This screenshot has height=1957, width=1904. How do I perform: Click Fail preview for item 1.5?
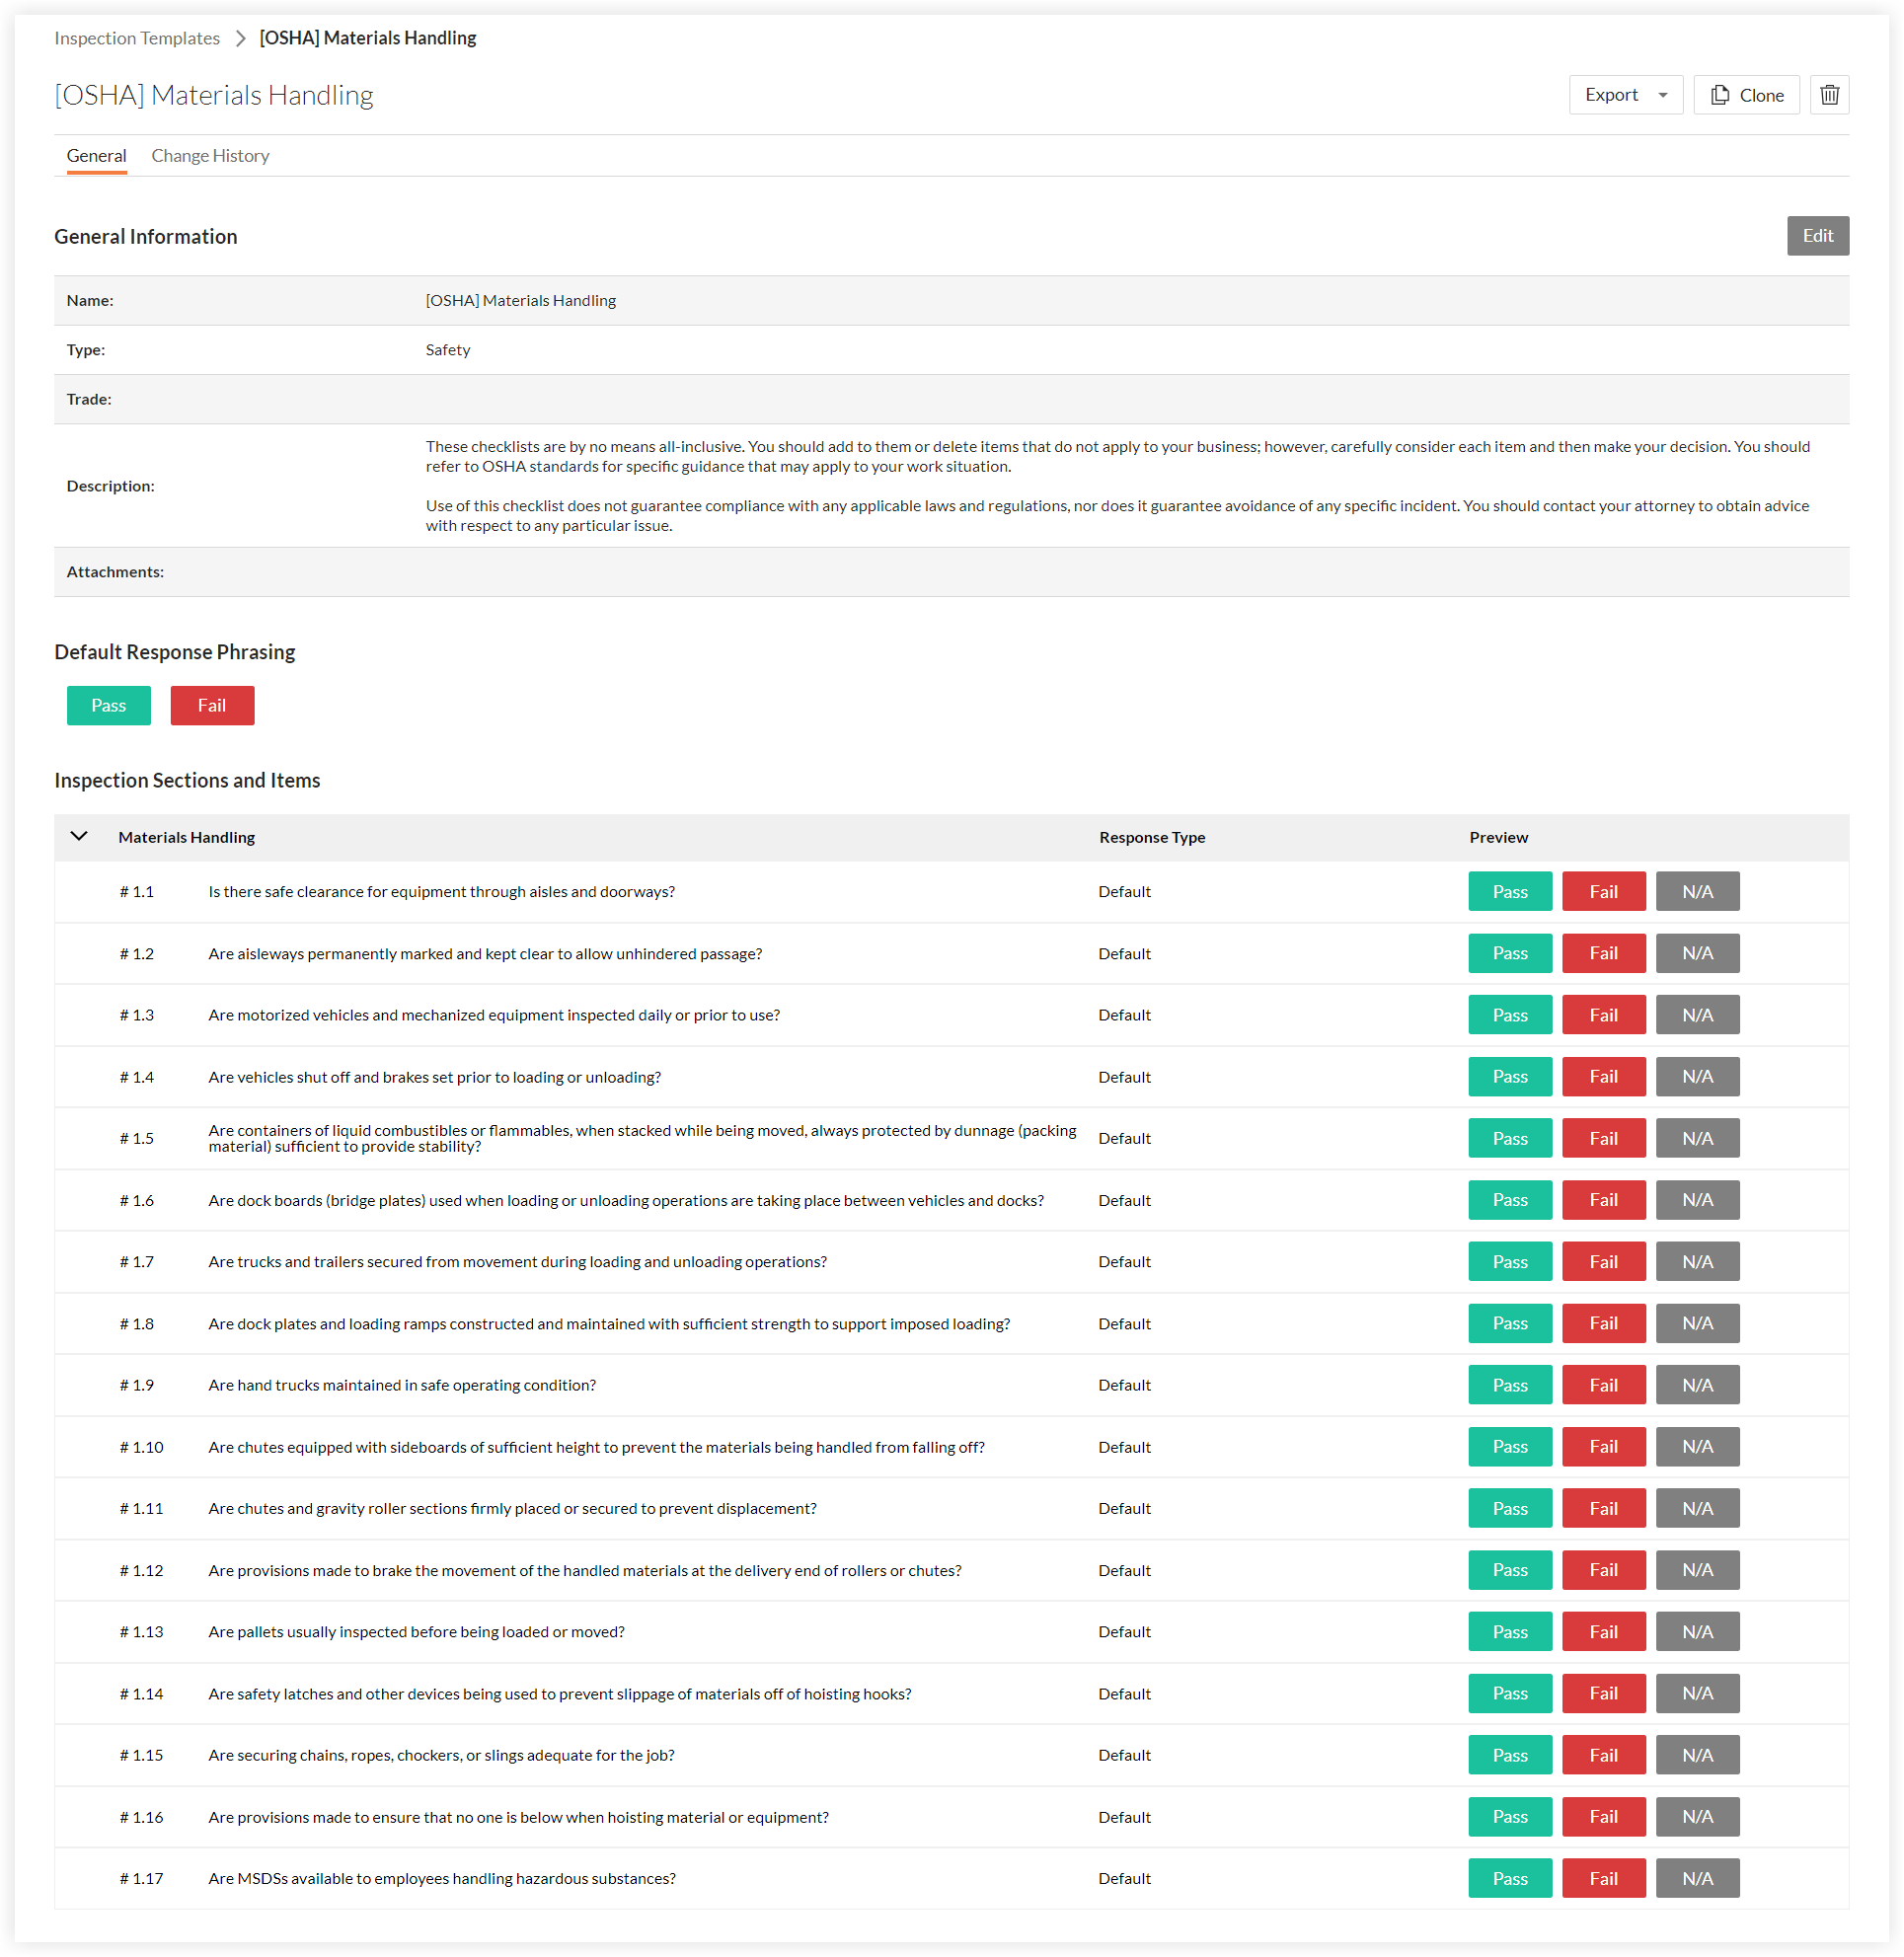[x=1603, y=1138]
